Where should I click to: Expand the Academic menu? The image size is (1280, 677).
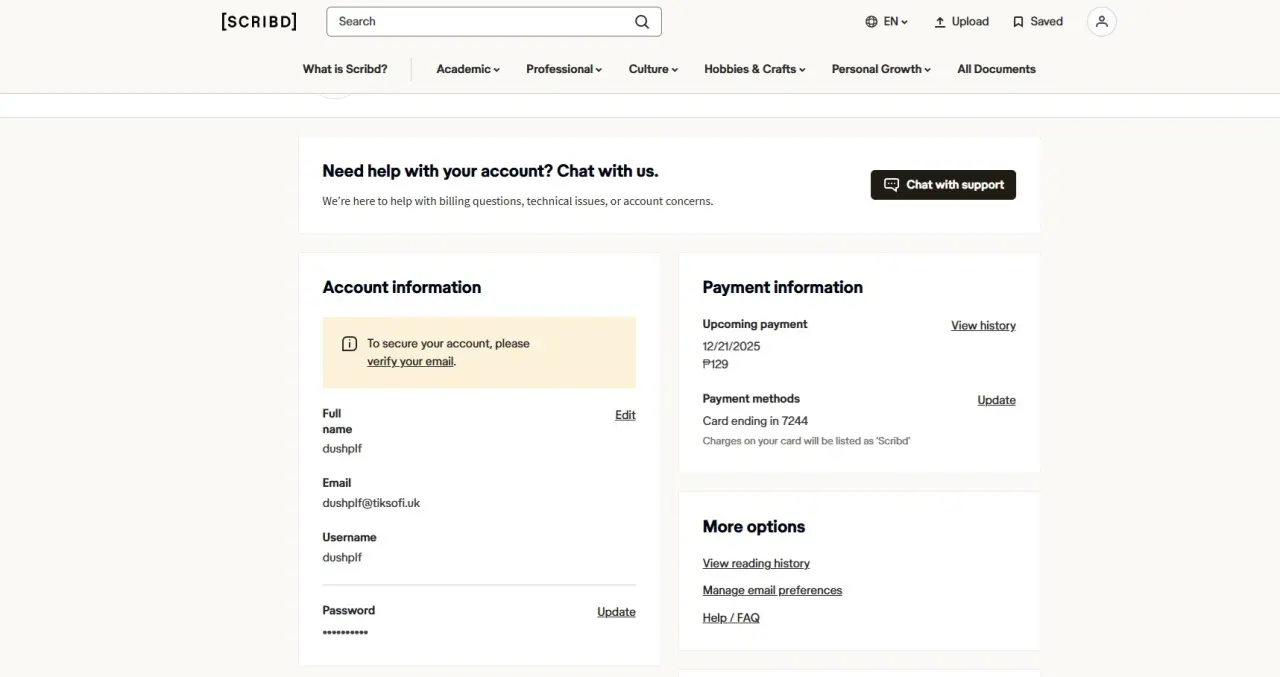click(468, 69)
